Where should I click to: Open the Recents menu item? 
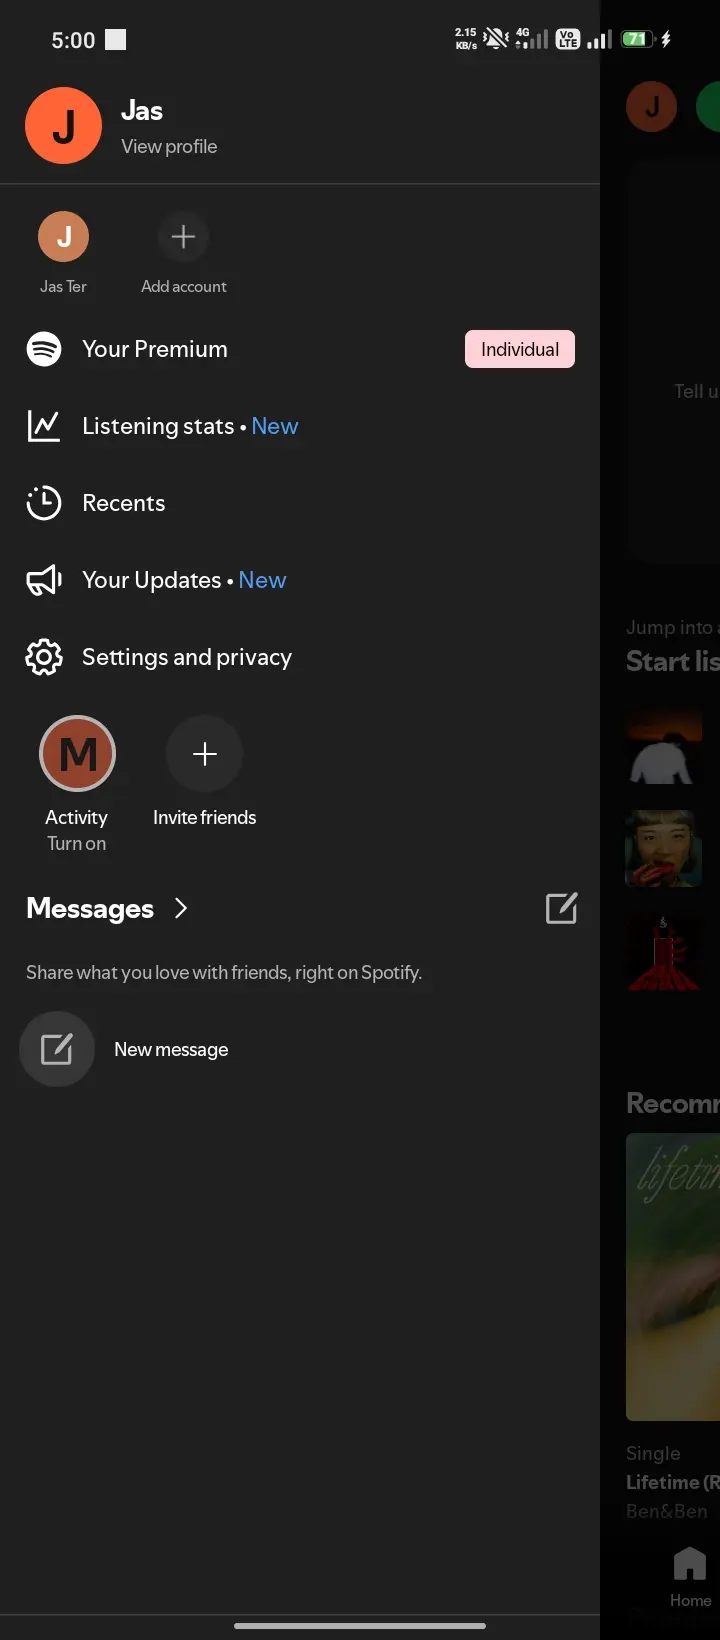(300, 503)
